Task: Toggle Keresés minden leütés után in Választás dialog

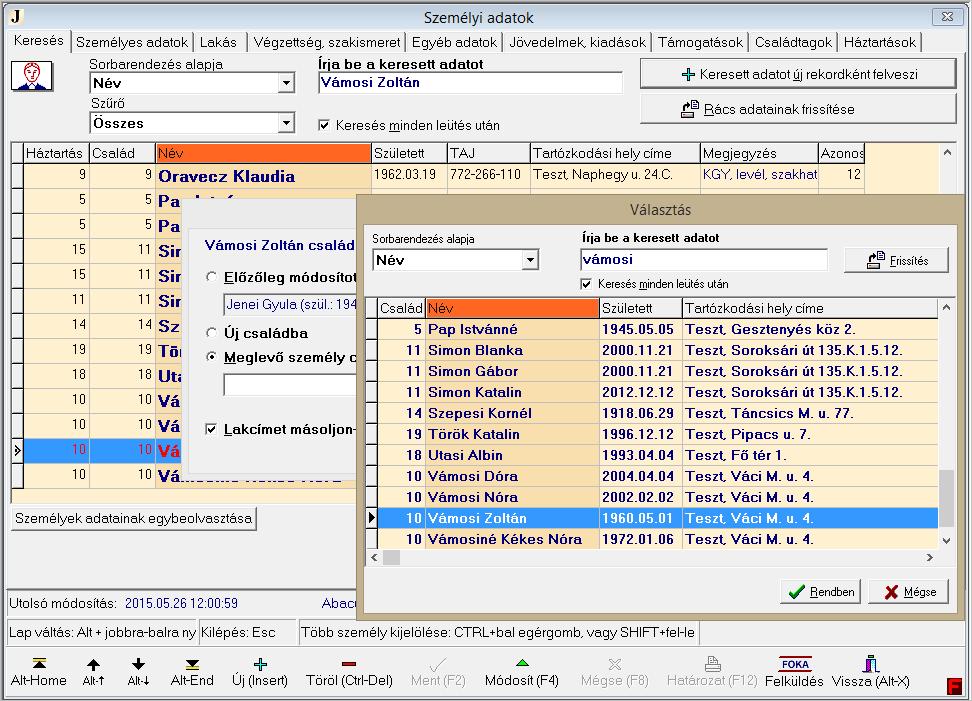Action: click(586, 284)
